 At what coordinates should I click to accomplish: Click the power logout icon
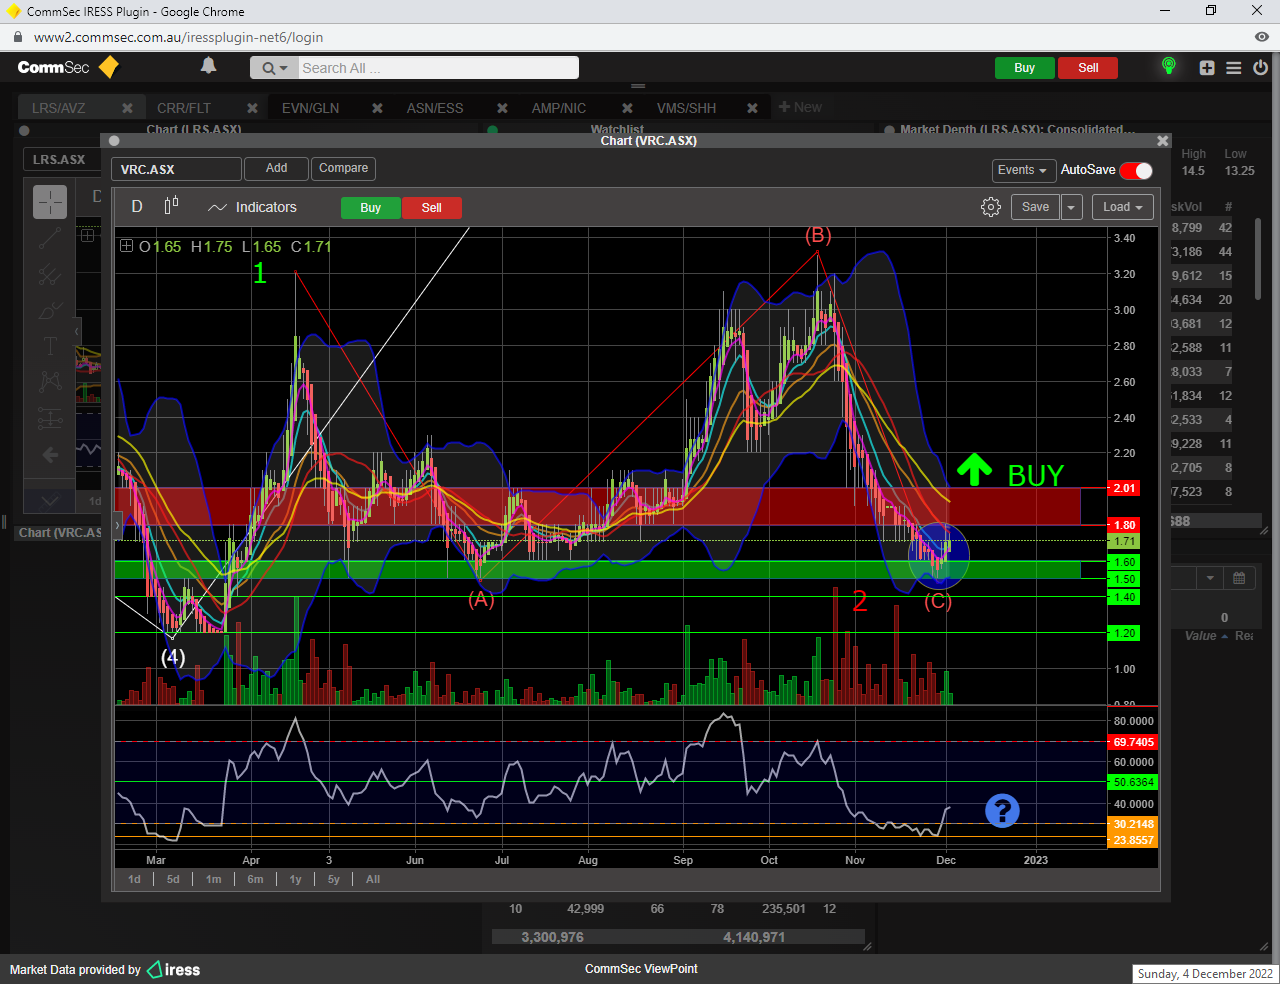point(1260,68)
